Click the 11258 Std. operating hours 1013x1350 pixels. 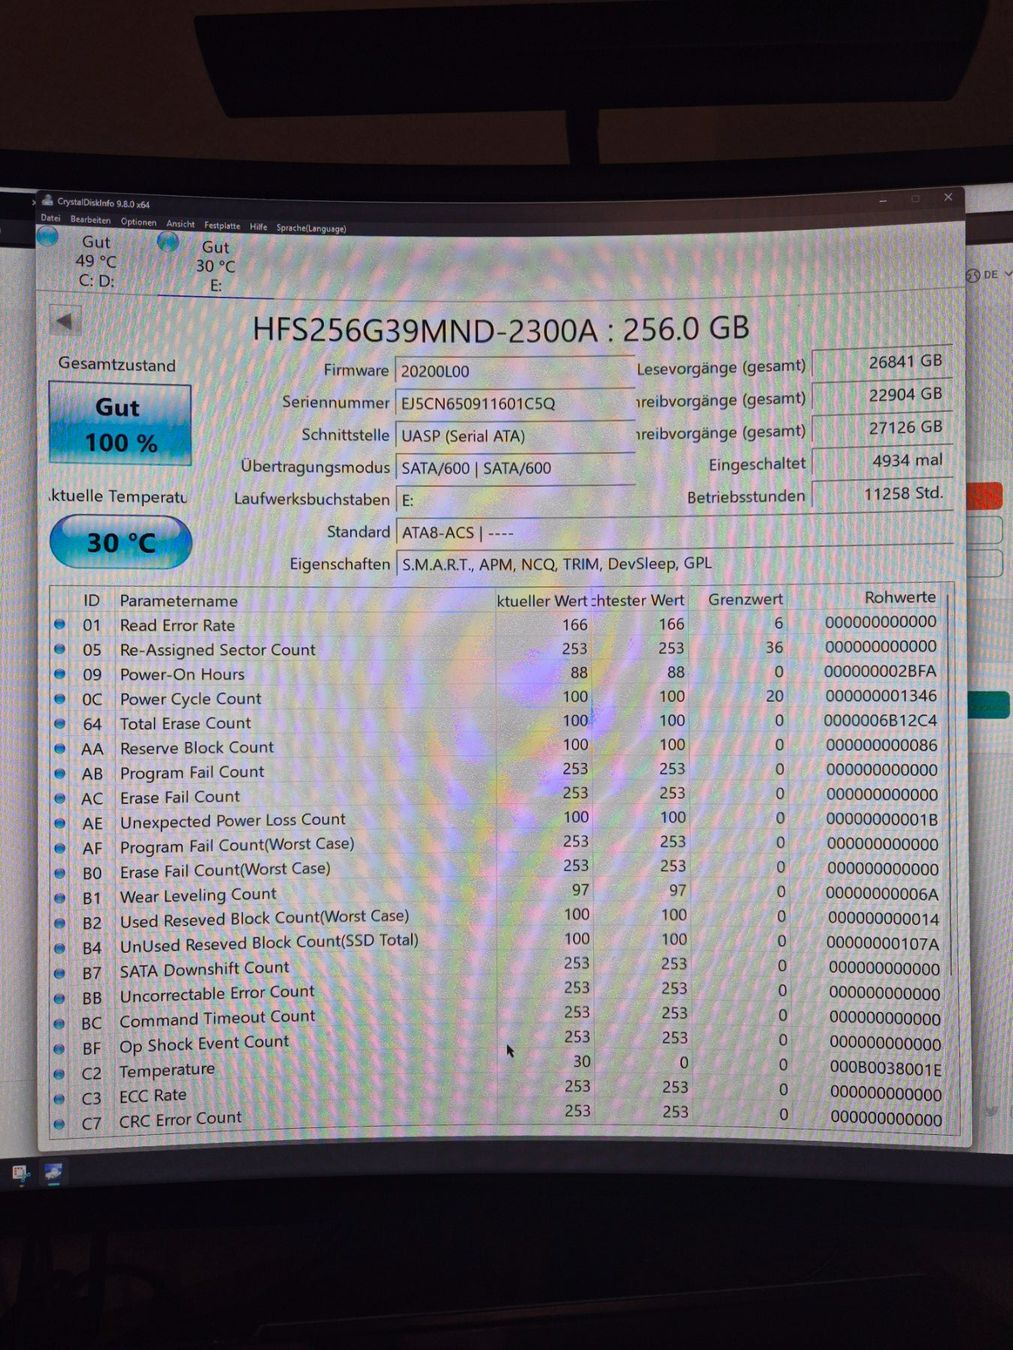click(881, 494)
